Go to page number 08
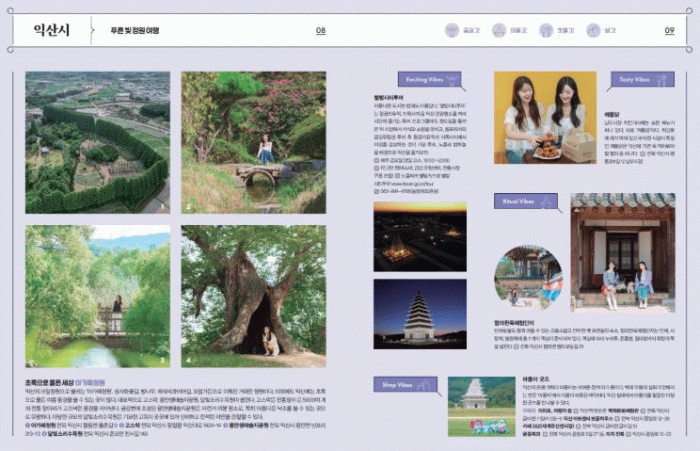This screenshot has height=451, width=700. click(x=321, y=31)
